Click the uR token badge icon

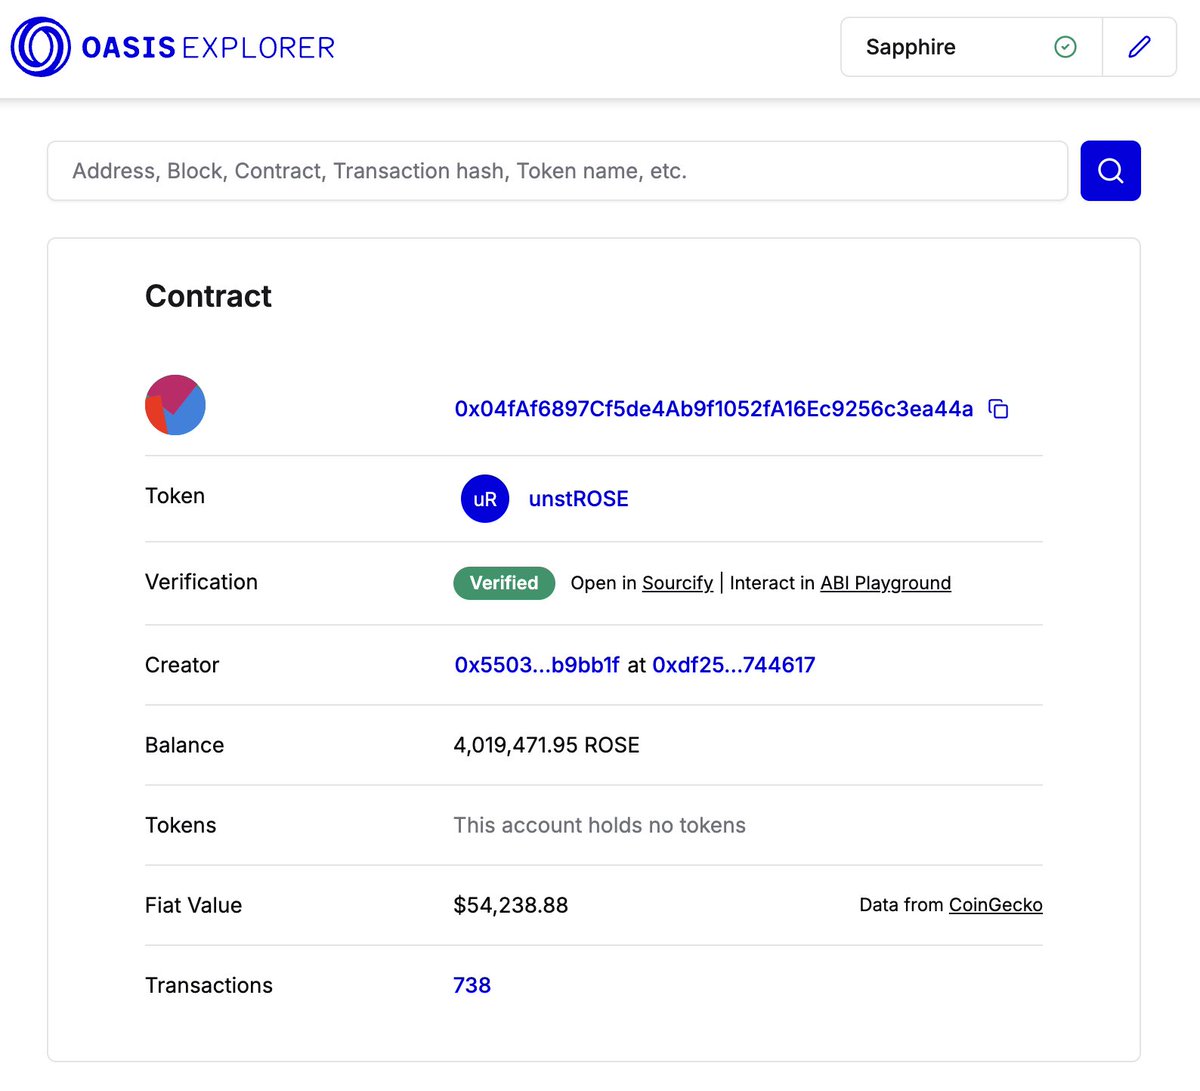tap(485, 499)
